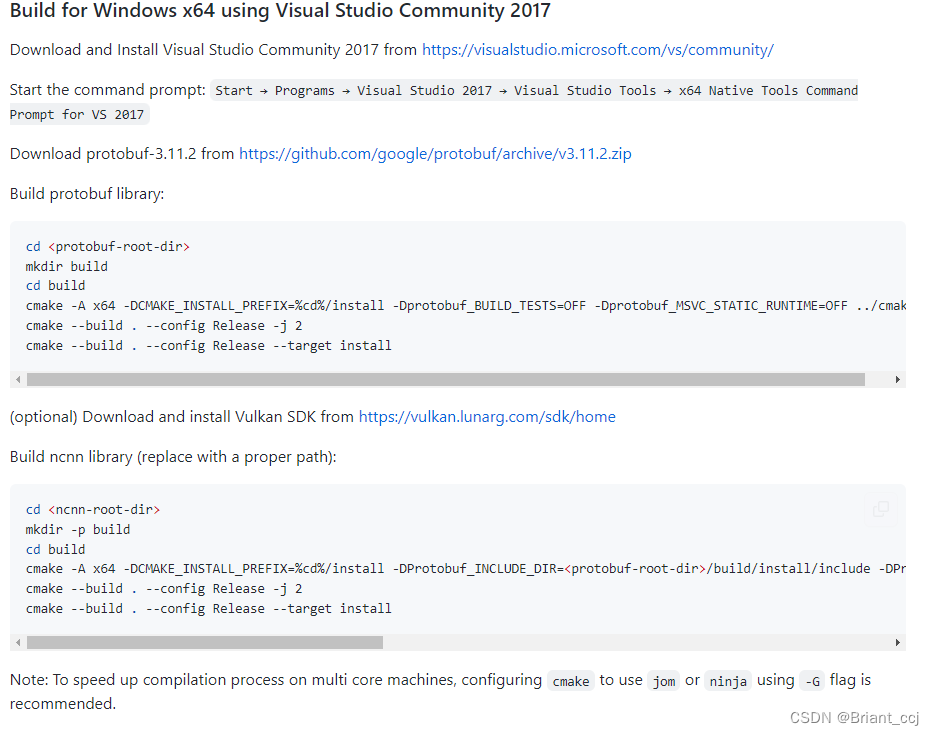The width and height of the screenshot is (934, 735).
Task: Click the 'cd <ncnn-root-dir>' code line
Action: pos(93,510)
